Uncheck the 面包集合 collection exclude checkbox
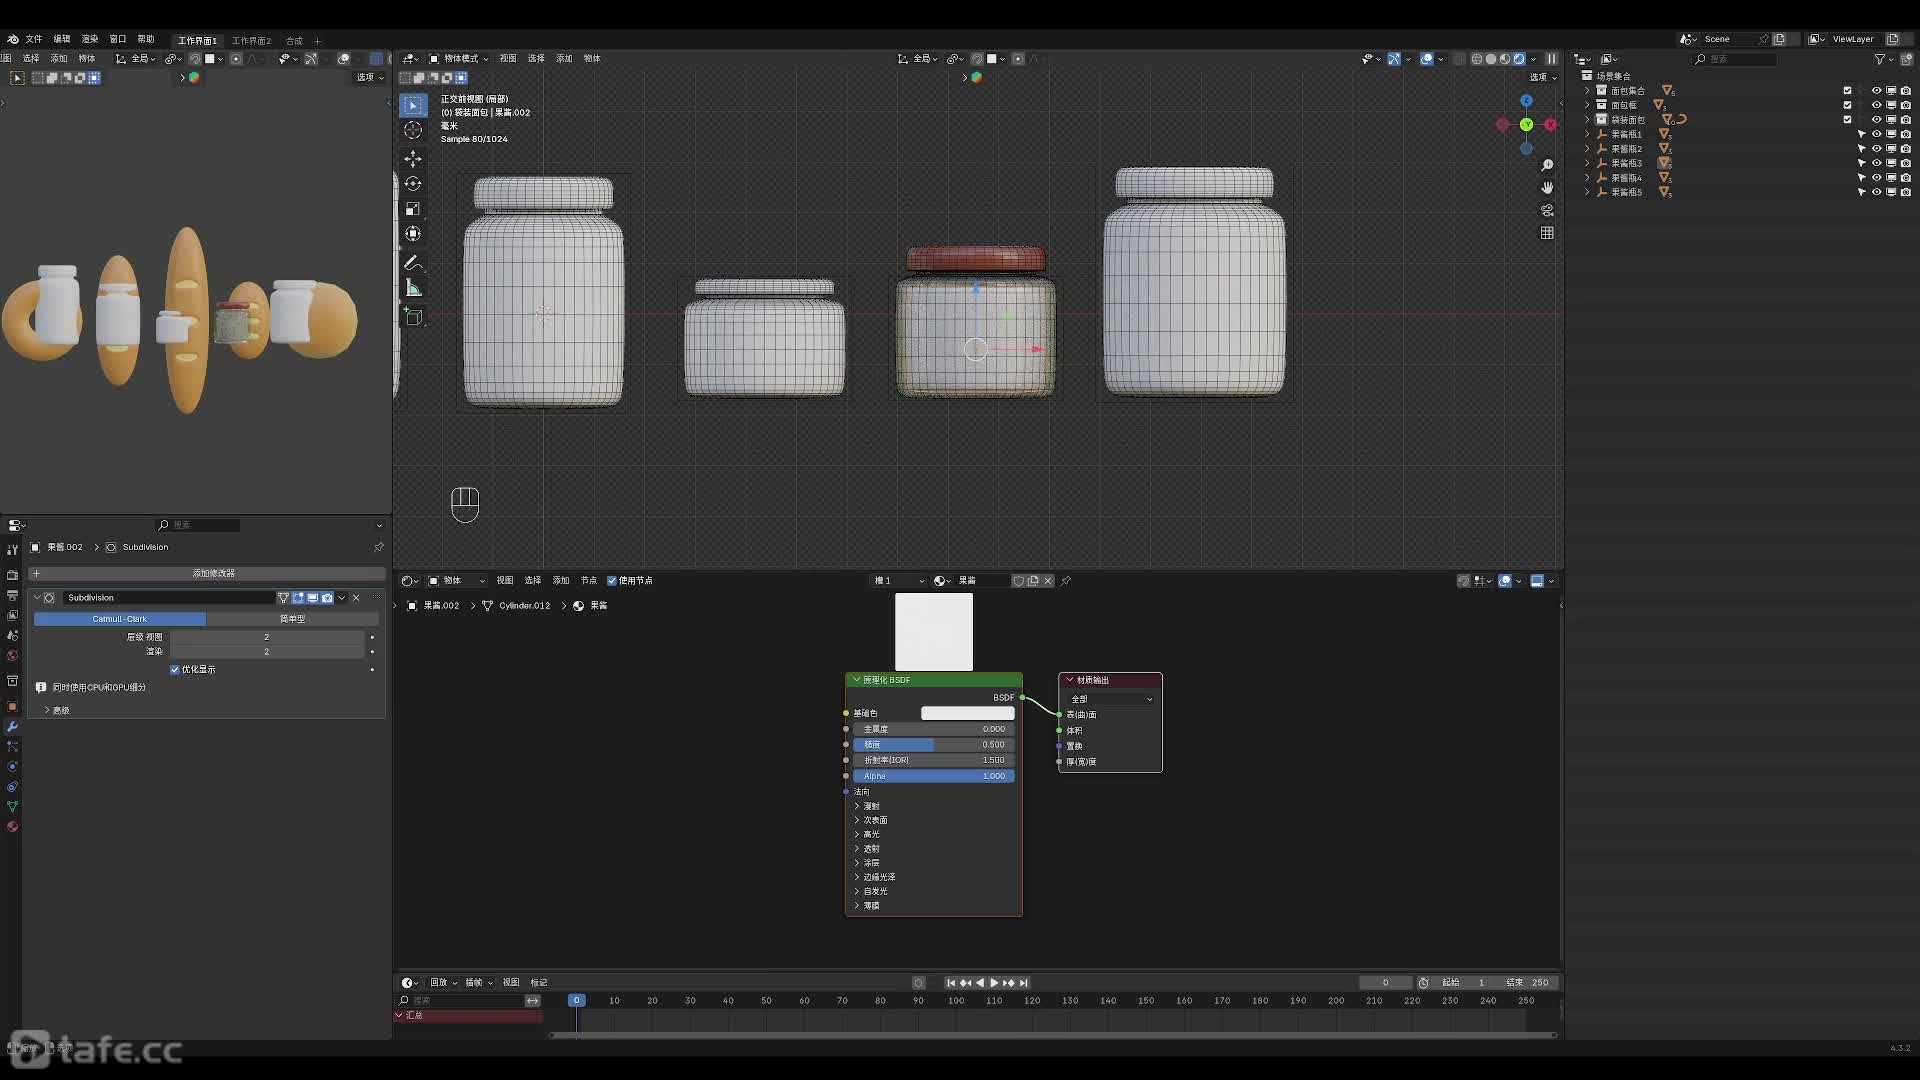The image size is (1920, 1080). [x=1847, y=90]
